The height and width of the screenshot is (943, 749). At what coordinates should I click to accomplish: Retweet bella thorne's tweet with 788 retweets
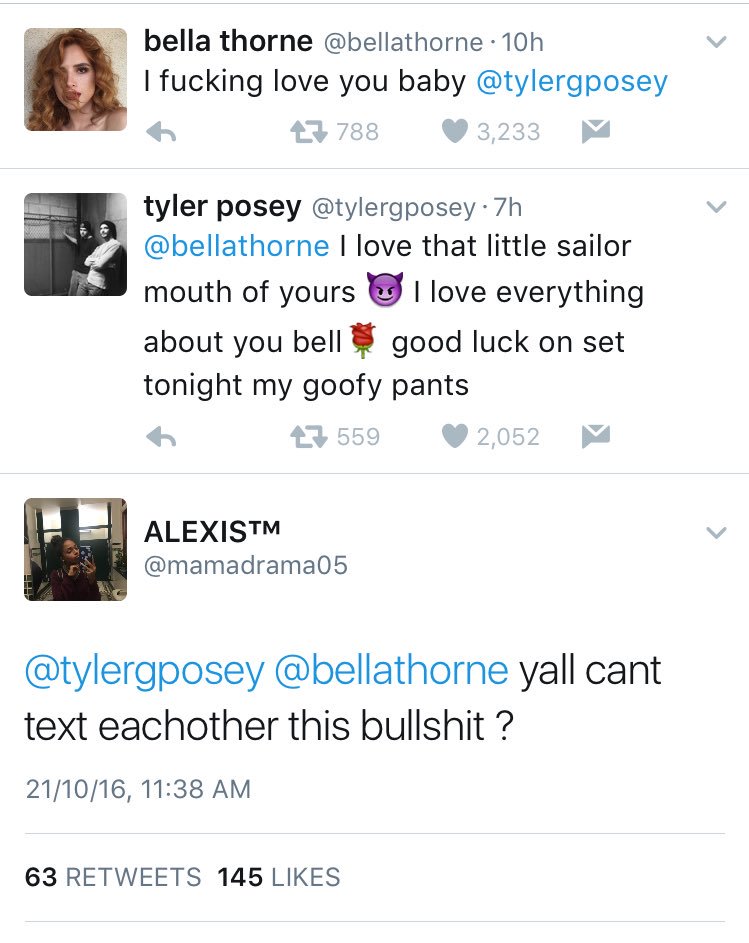(309, 132)
